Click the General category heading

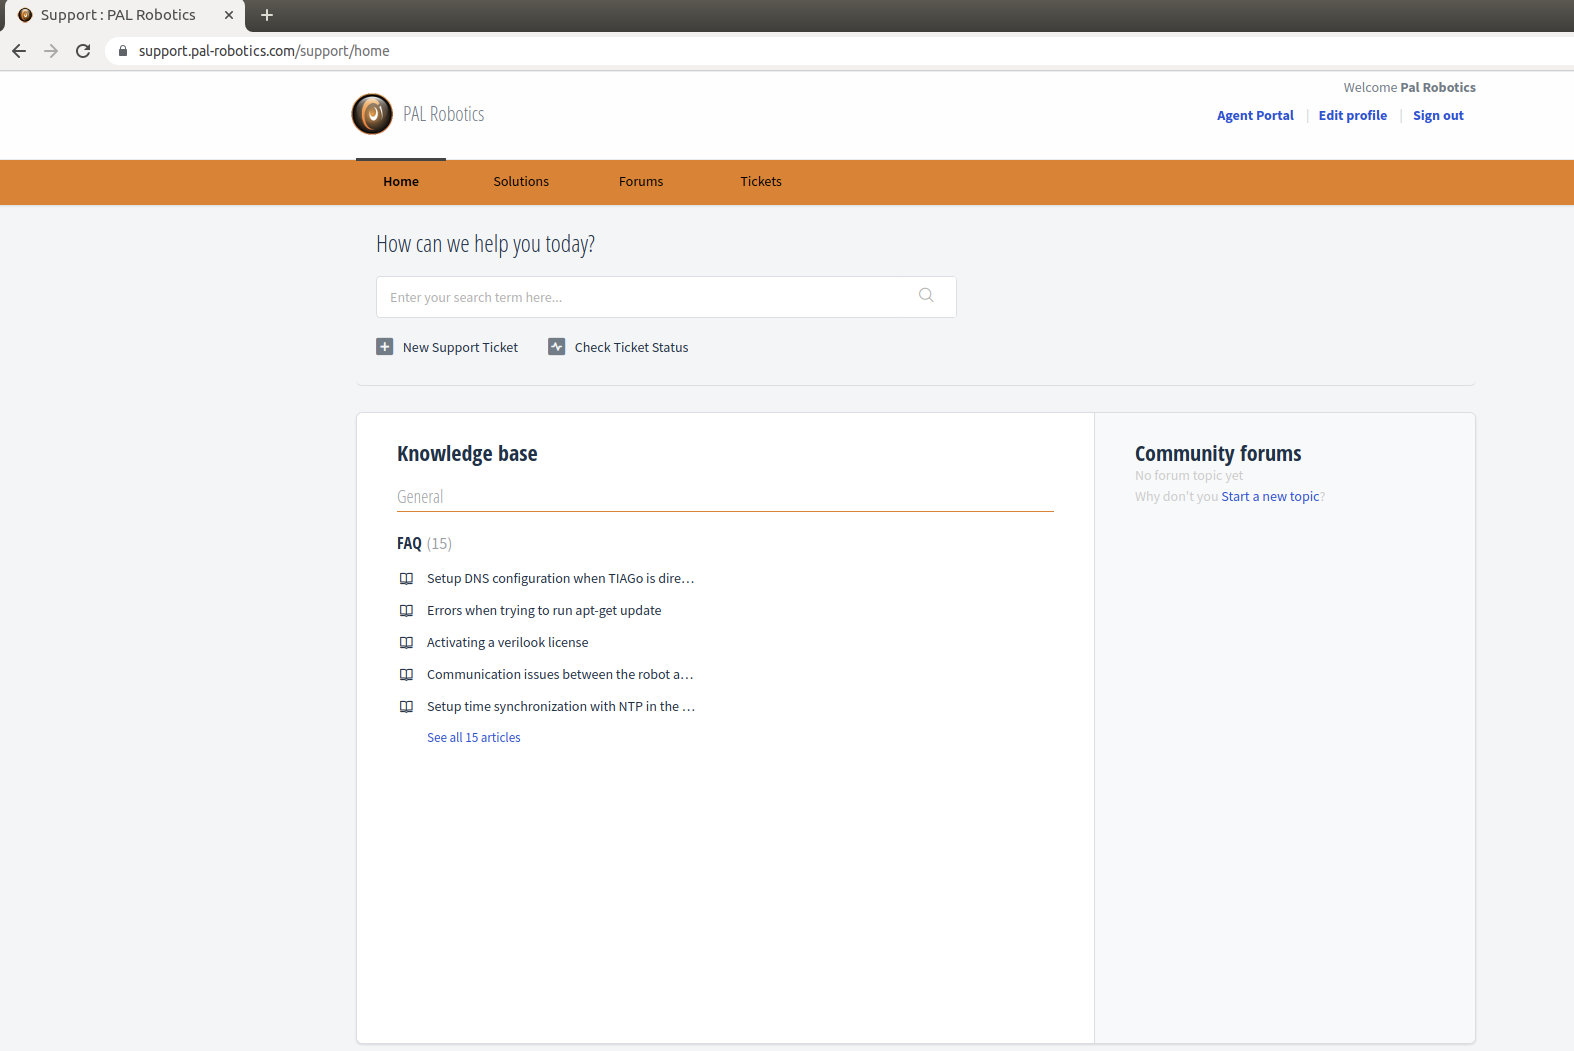click(x=420, y=497)
